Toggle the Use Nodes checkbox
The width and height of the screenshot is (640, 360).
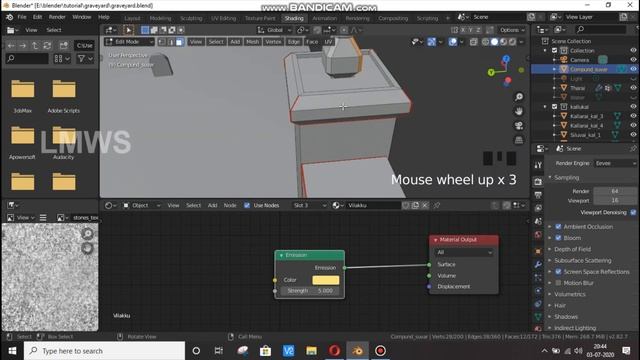(247, 205)
